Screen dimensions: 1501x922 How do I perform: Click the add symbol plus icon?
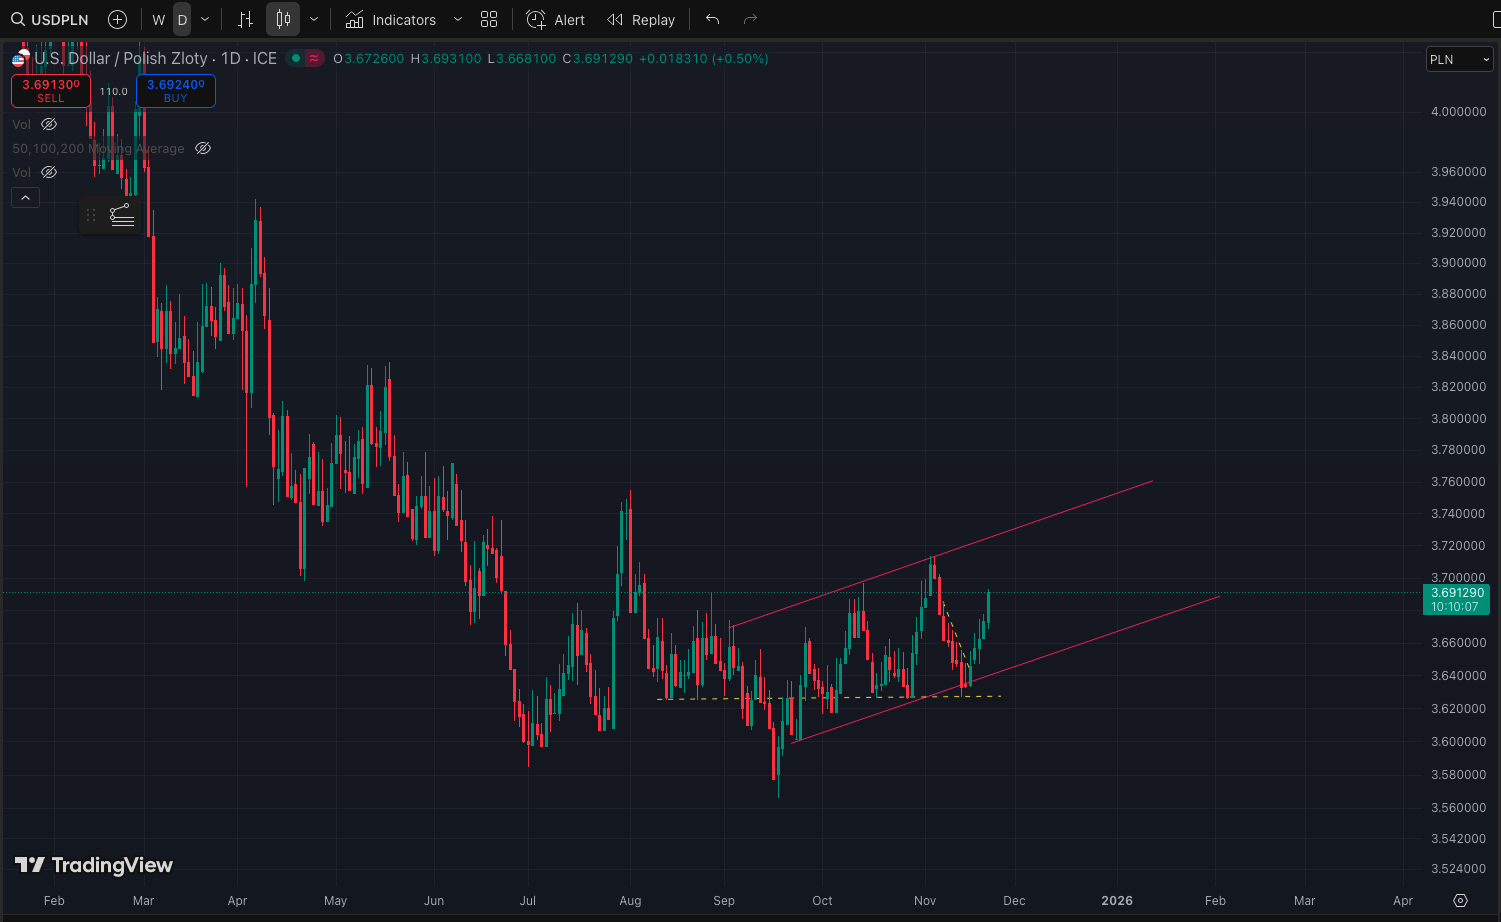117,20
